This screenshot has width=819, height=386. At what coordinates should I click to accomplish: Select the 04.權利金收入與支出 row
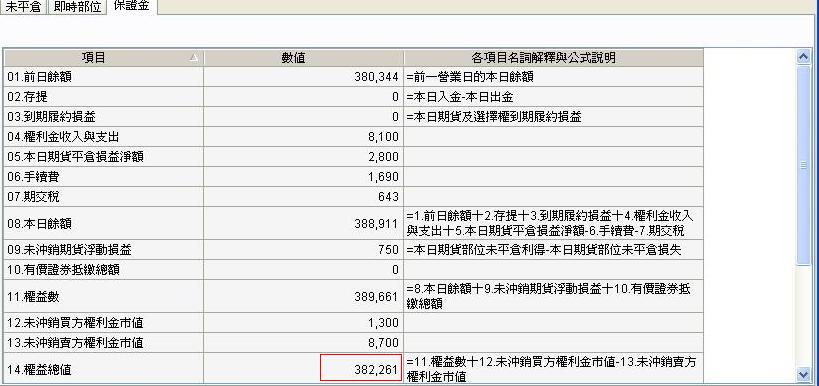click(354, 137)
